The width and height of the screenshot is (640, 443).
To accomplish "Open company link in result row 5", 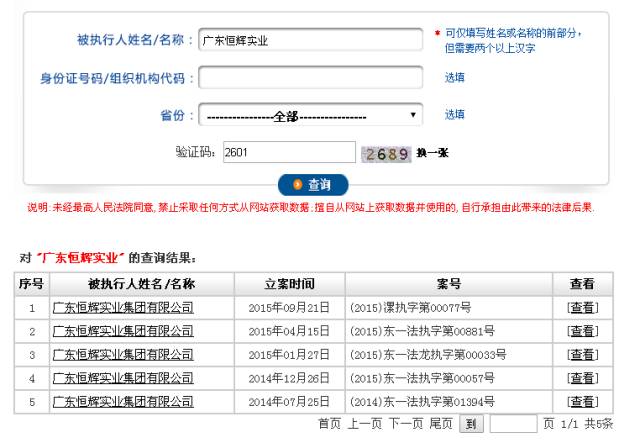I will tap(123, 402).
